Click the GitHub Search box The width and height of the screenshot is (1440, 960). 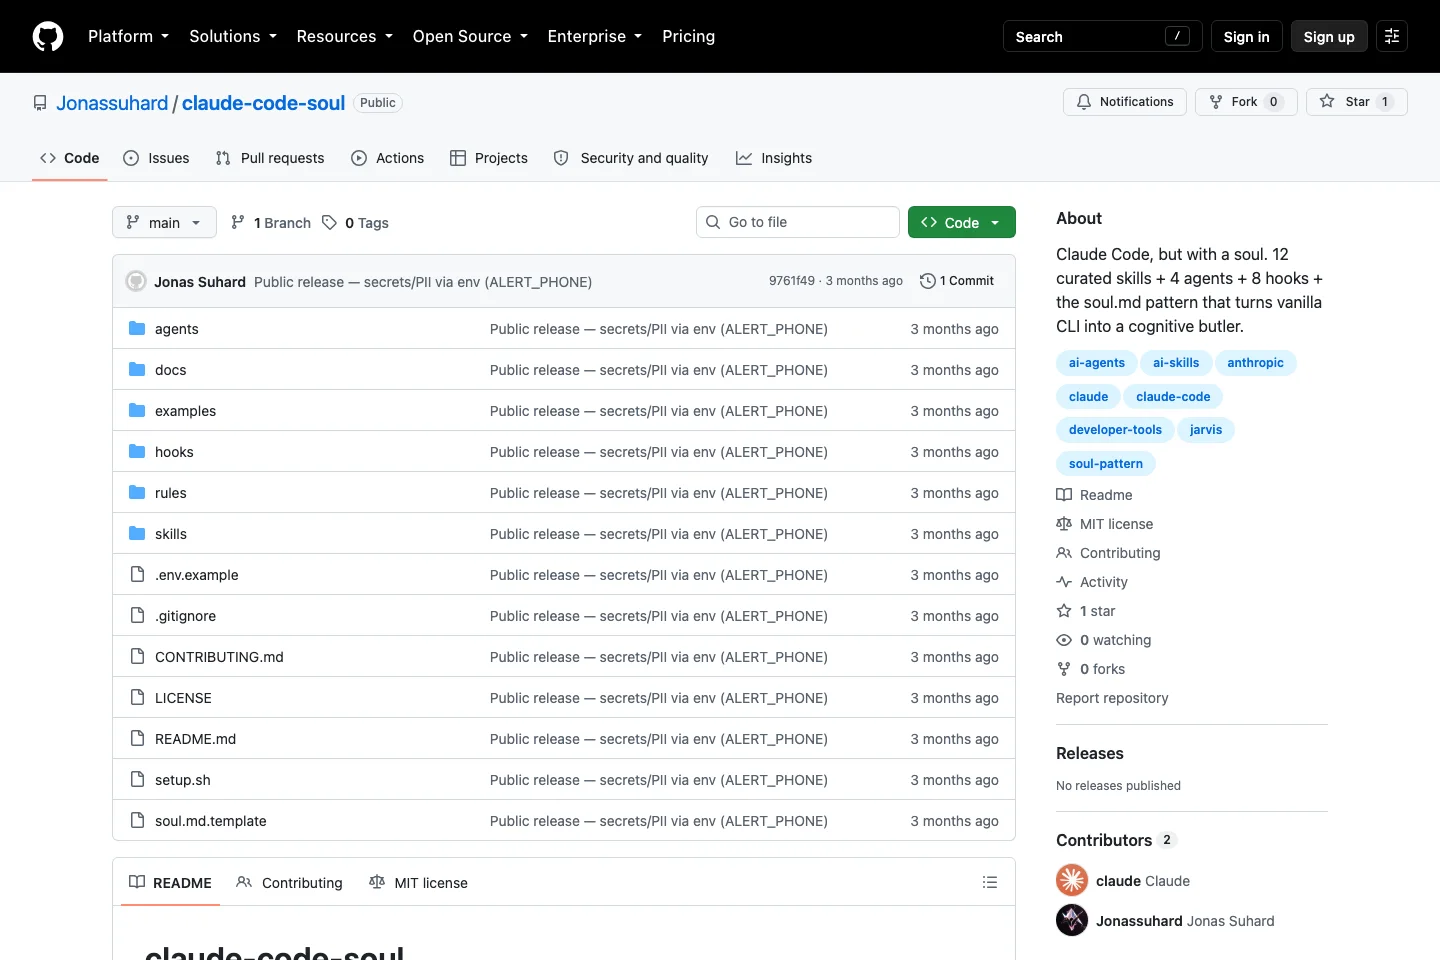click(1103, 36)
